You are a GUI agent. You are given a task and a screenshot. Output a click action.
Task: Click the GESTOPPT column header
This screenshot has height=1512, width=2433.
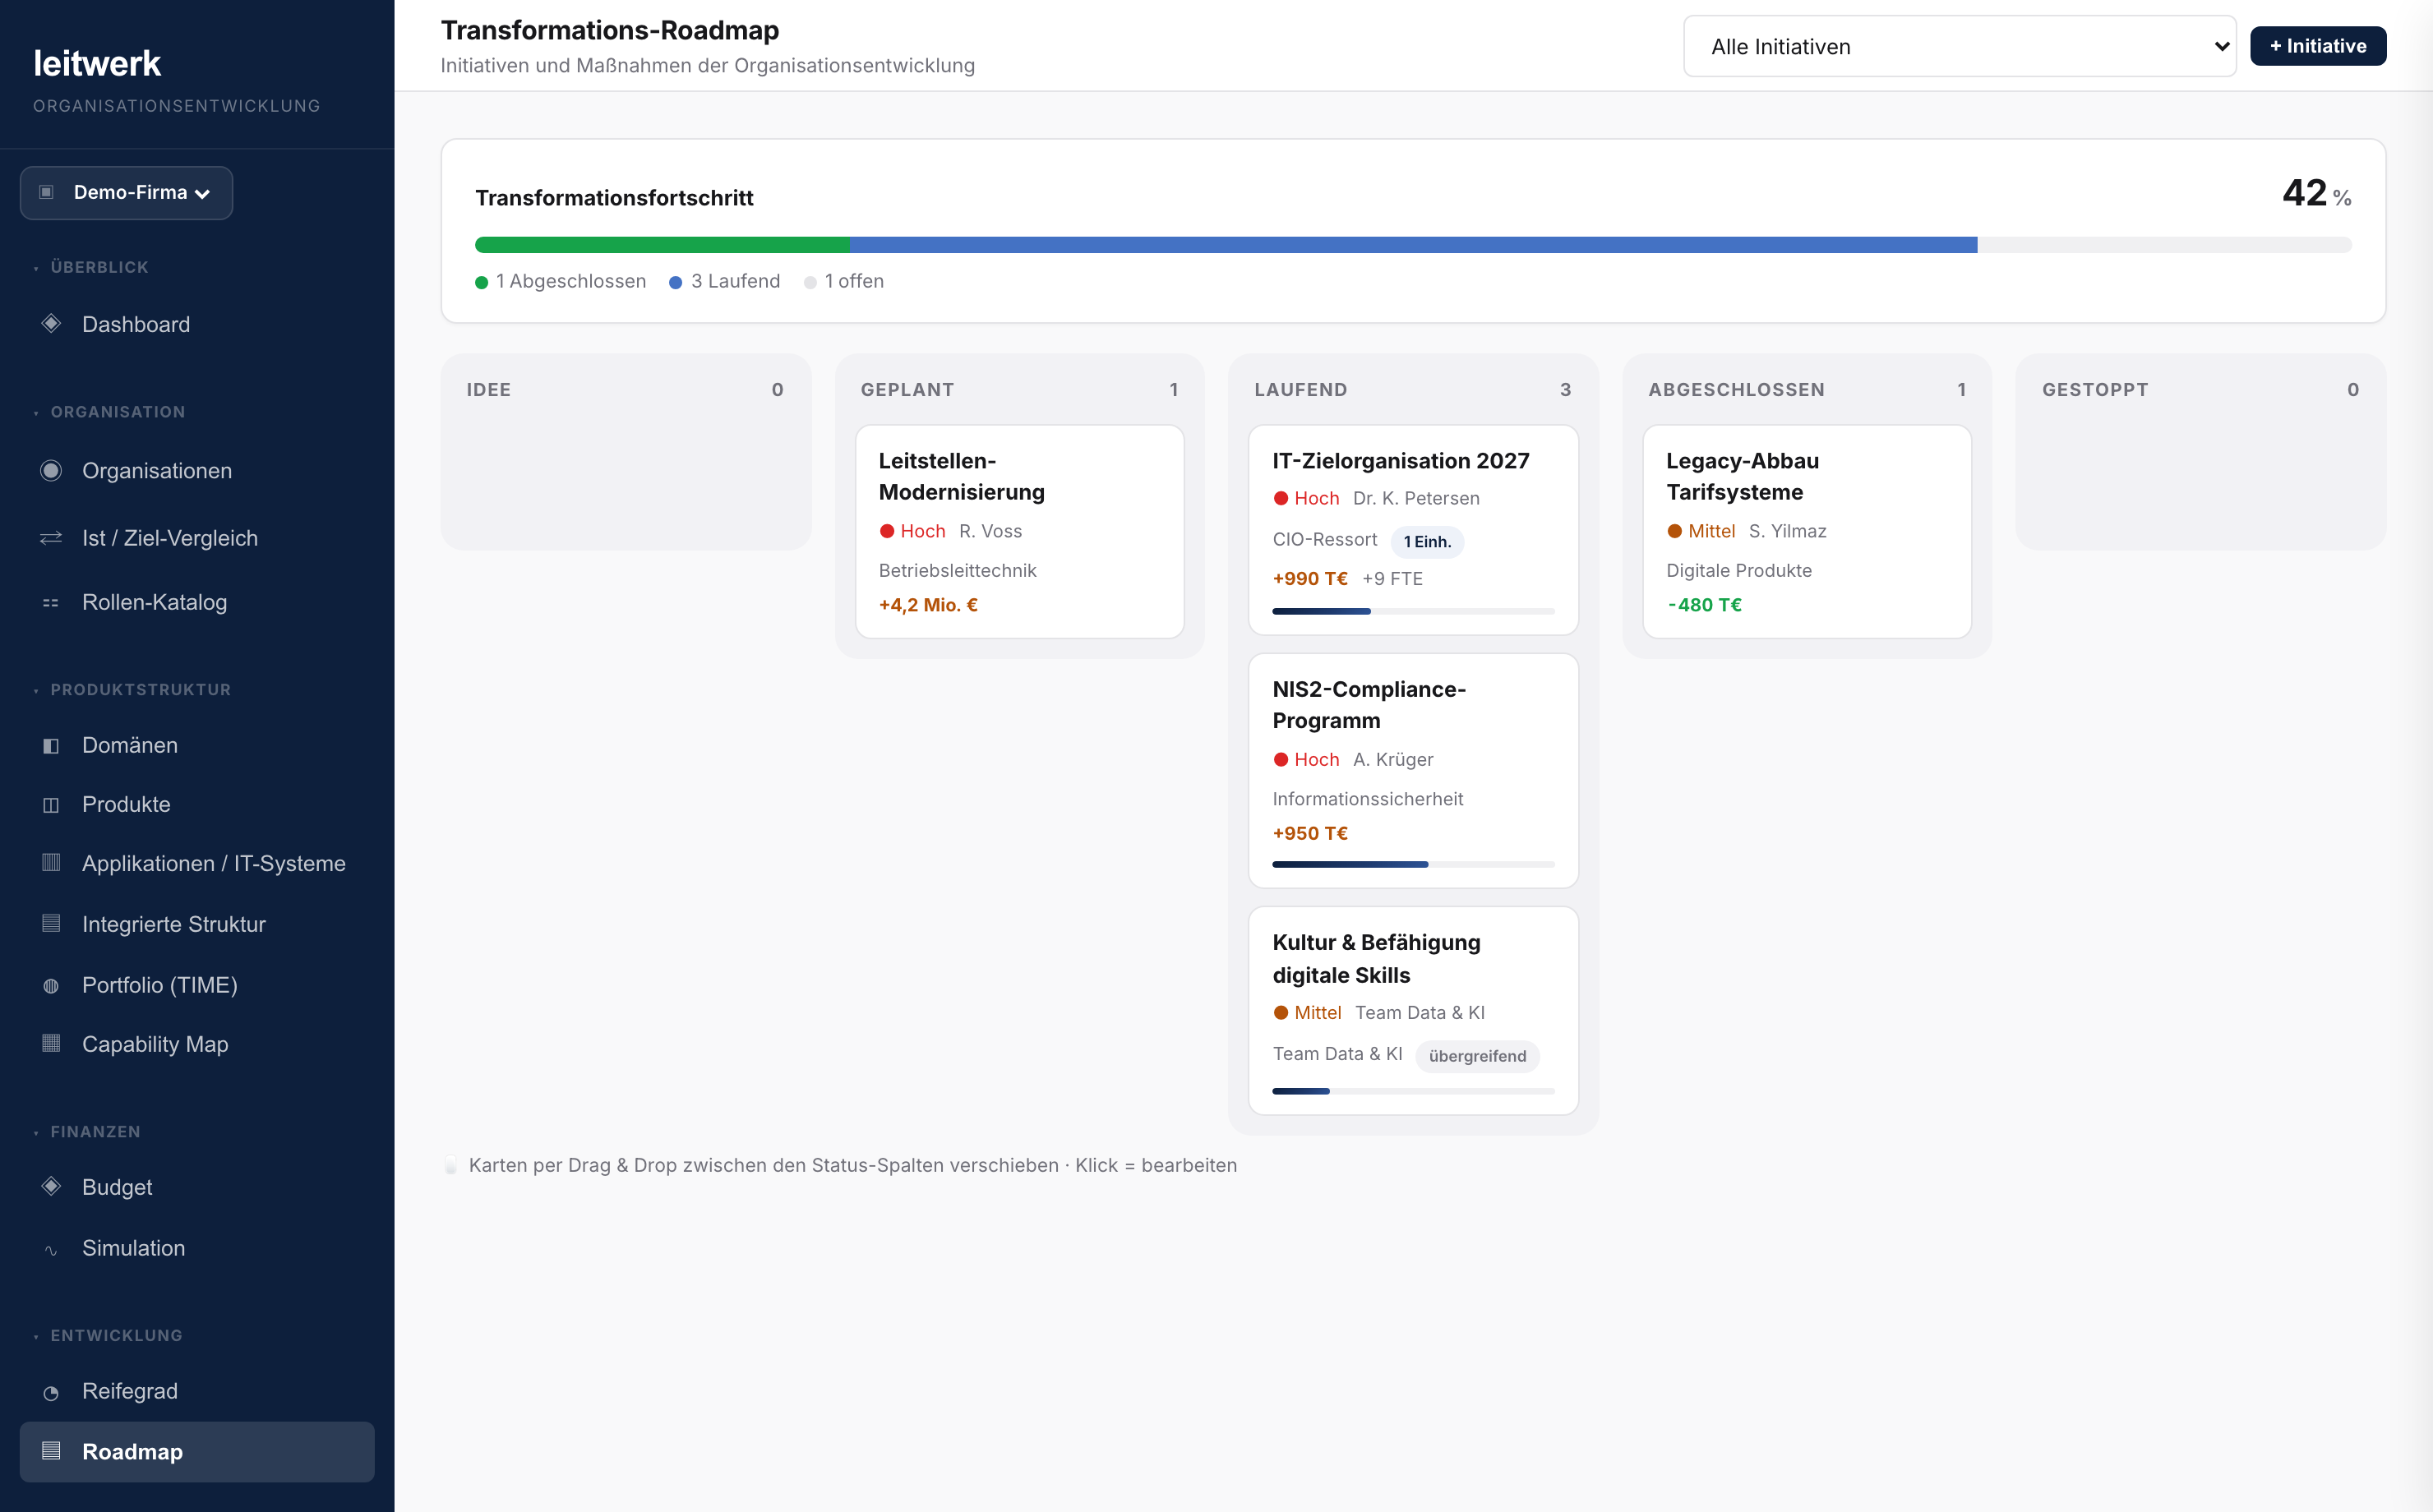[x=2200, y=390]
